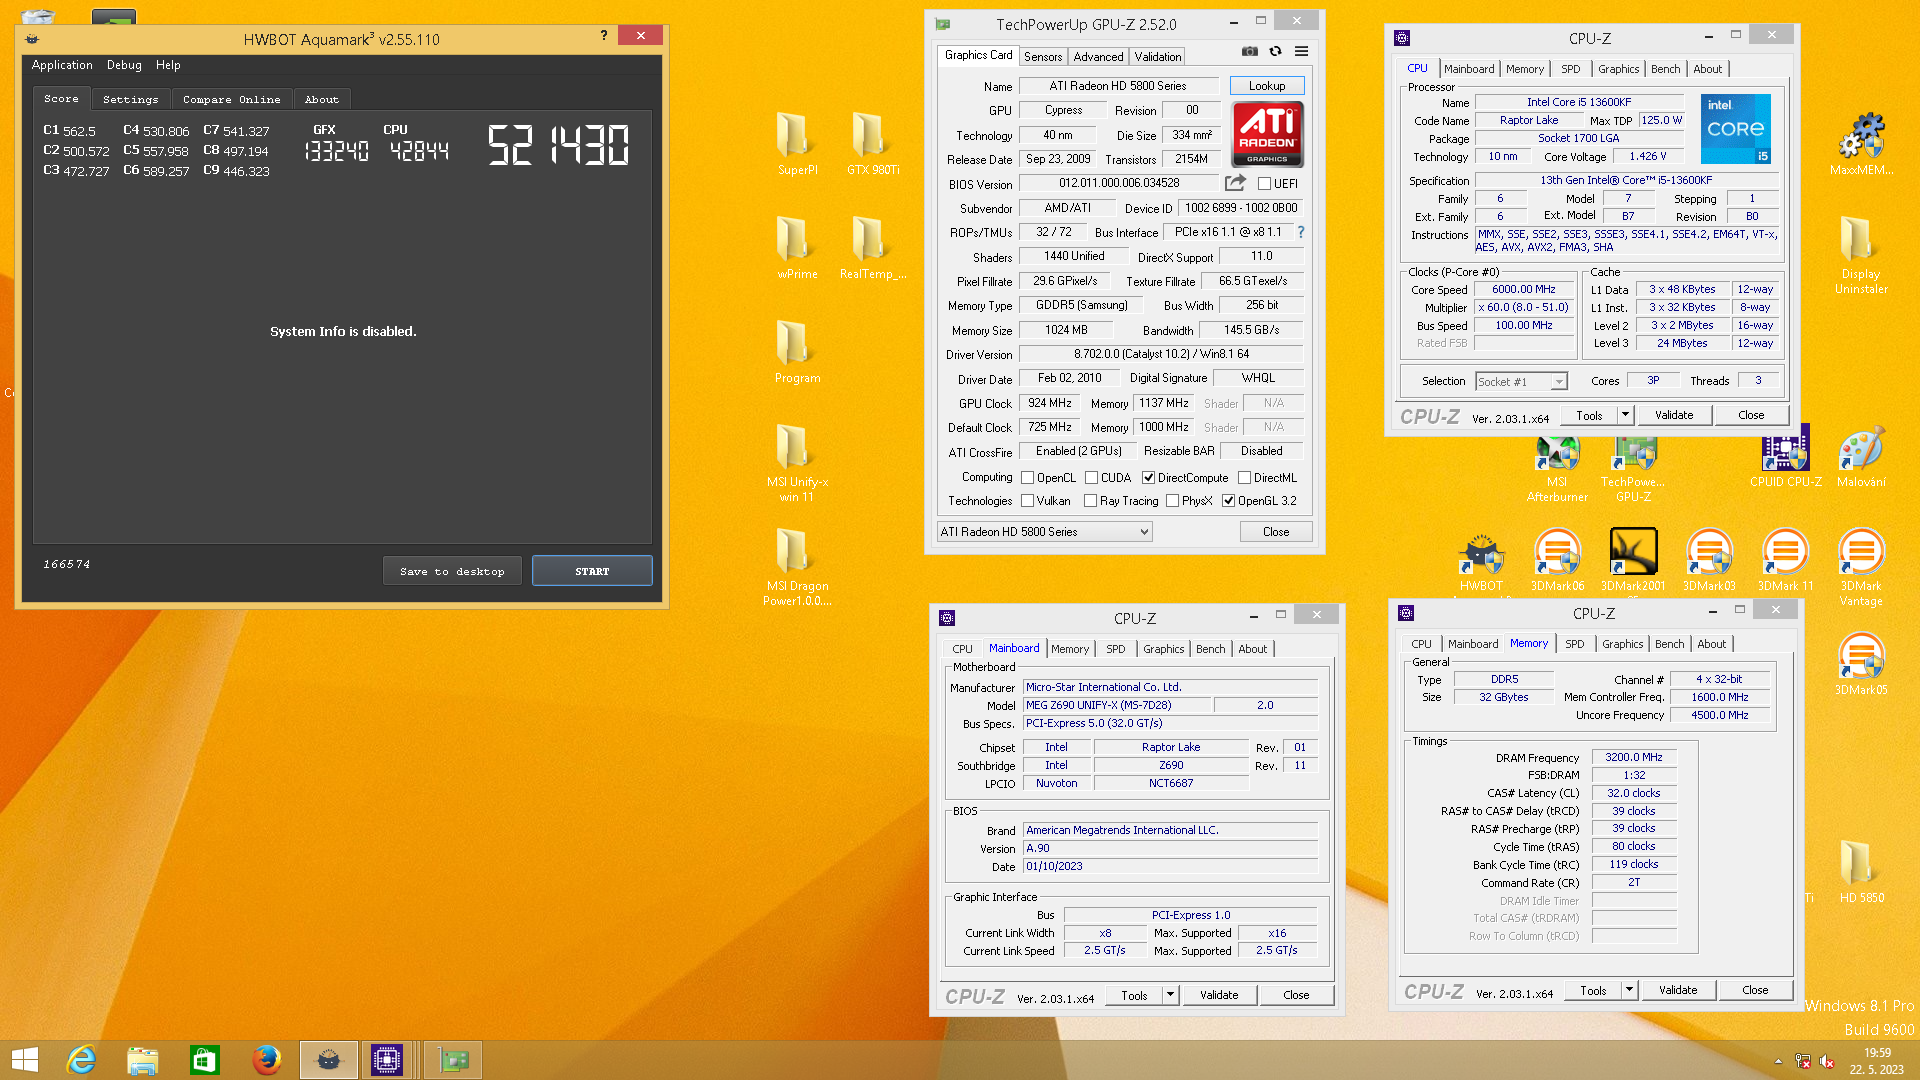The height and width of the screenshot is (1080, 1920).
Task: Click the Intel Core i5 logo in CPU-Z
Action: pyautogui.click(x=1736, y=129)
